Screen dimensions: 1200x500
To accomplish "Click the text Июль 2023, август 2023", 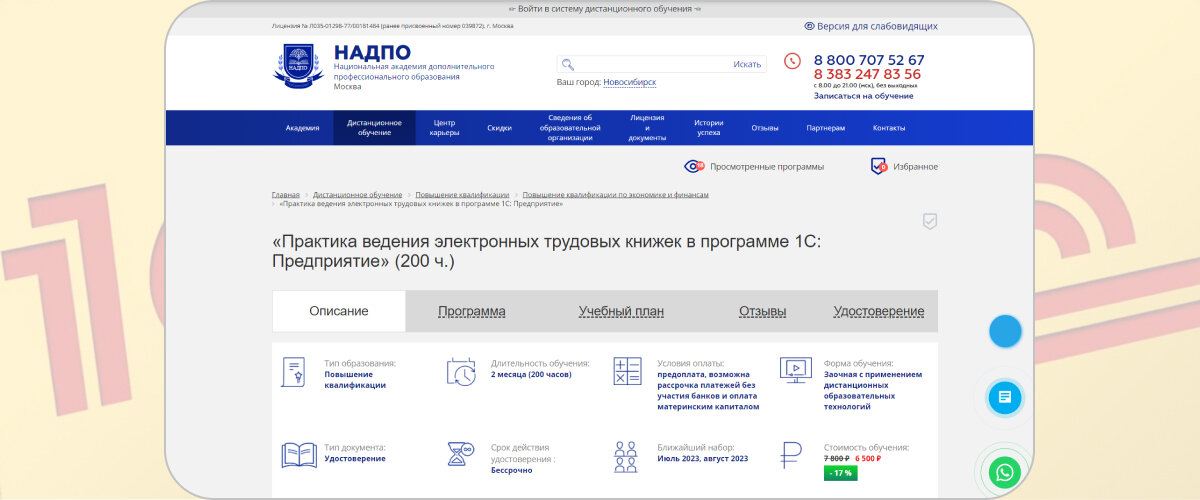I will [703, 458].
